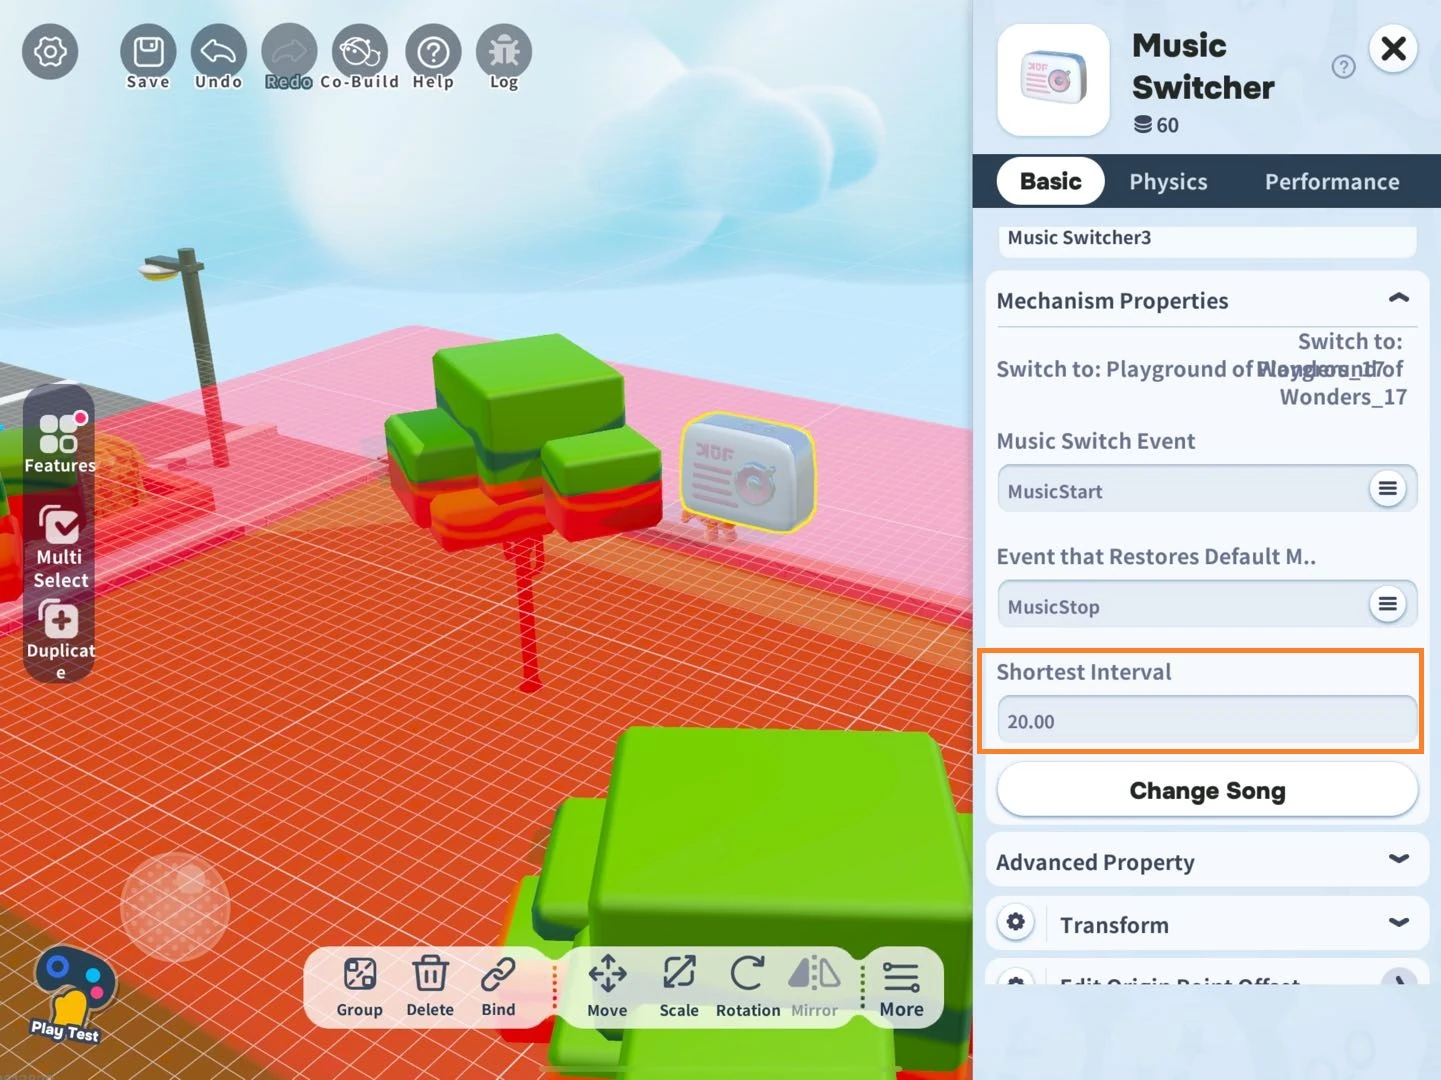Click the Change Song button
The width and height of the screenshot is (1441, 1080).
(1207, 790)
